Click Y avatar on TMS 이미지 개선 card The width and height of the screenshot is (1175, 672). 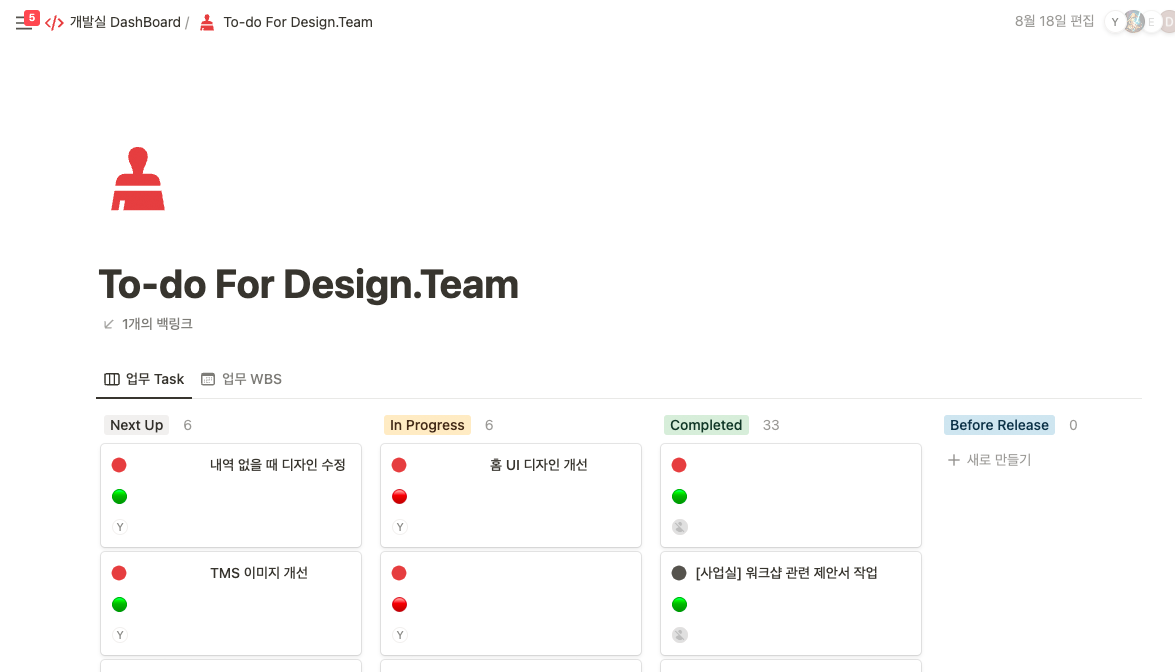click(x=120, y=635)
